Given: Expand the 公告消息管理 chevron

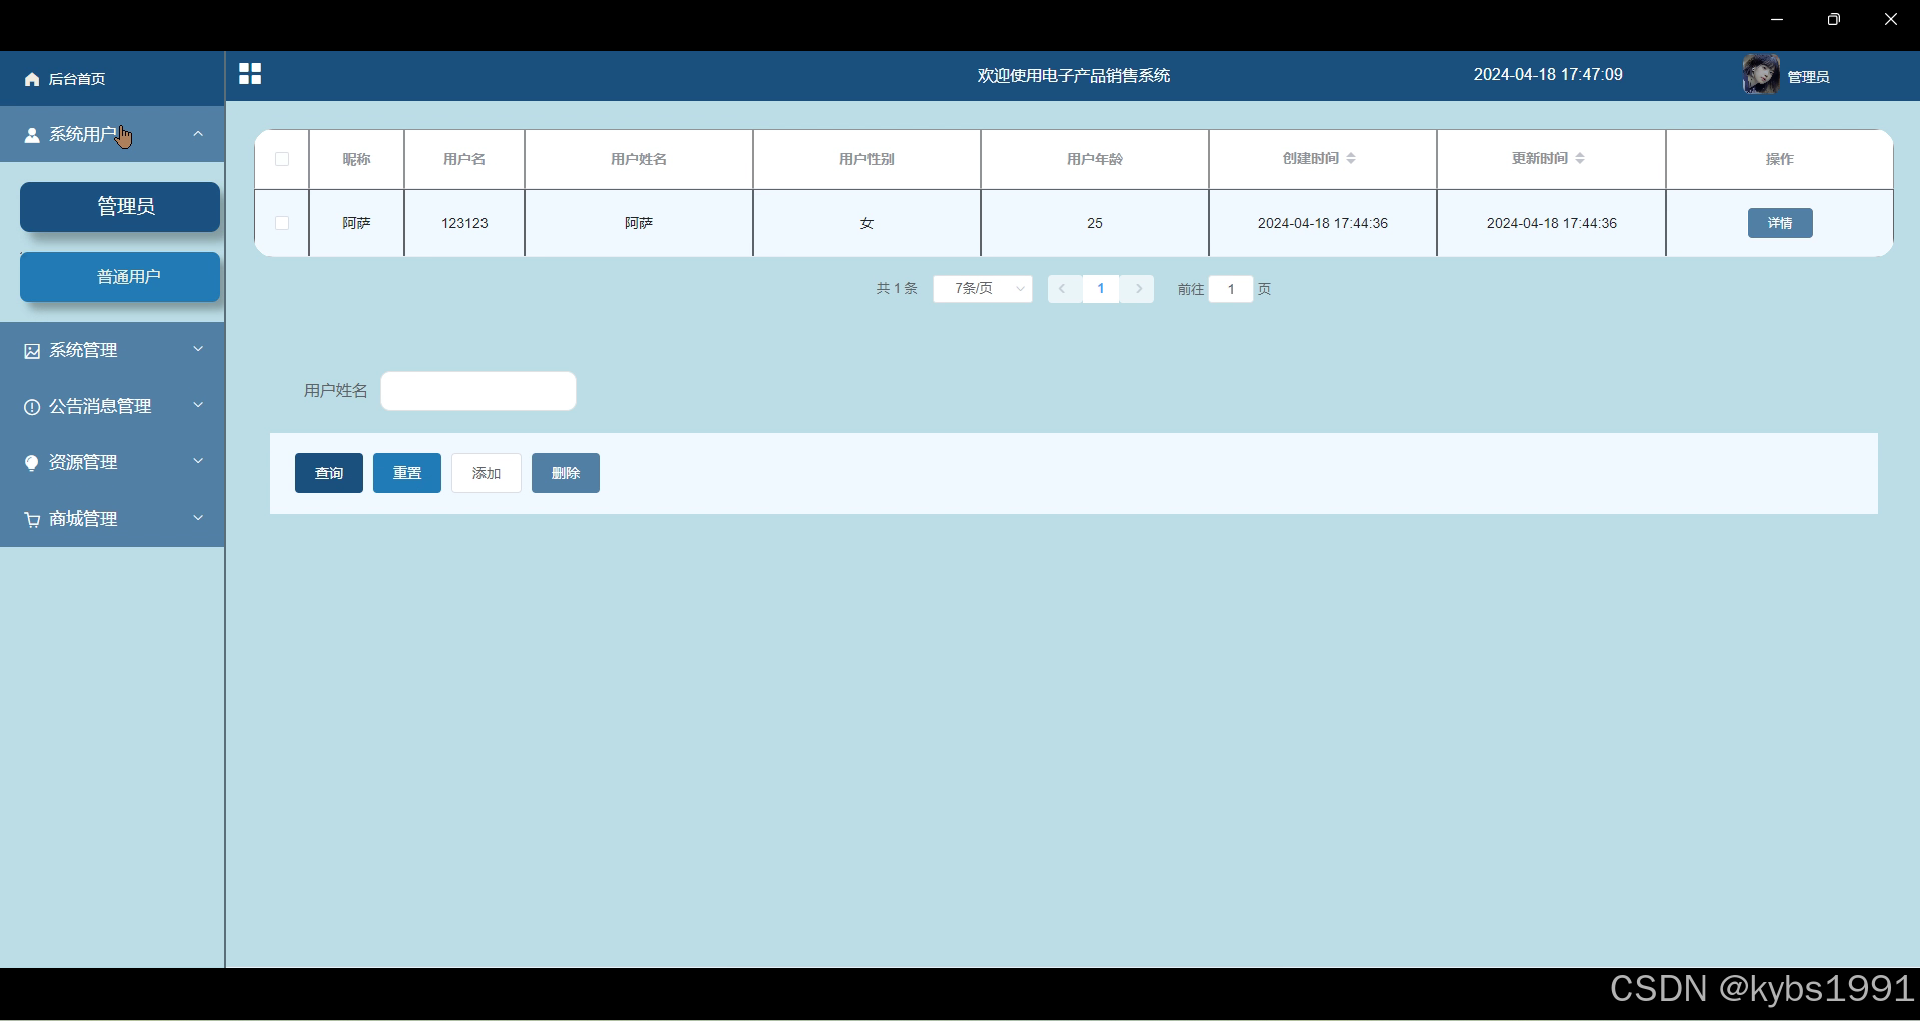Looking at the screenshot, I should coord(198,405).
